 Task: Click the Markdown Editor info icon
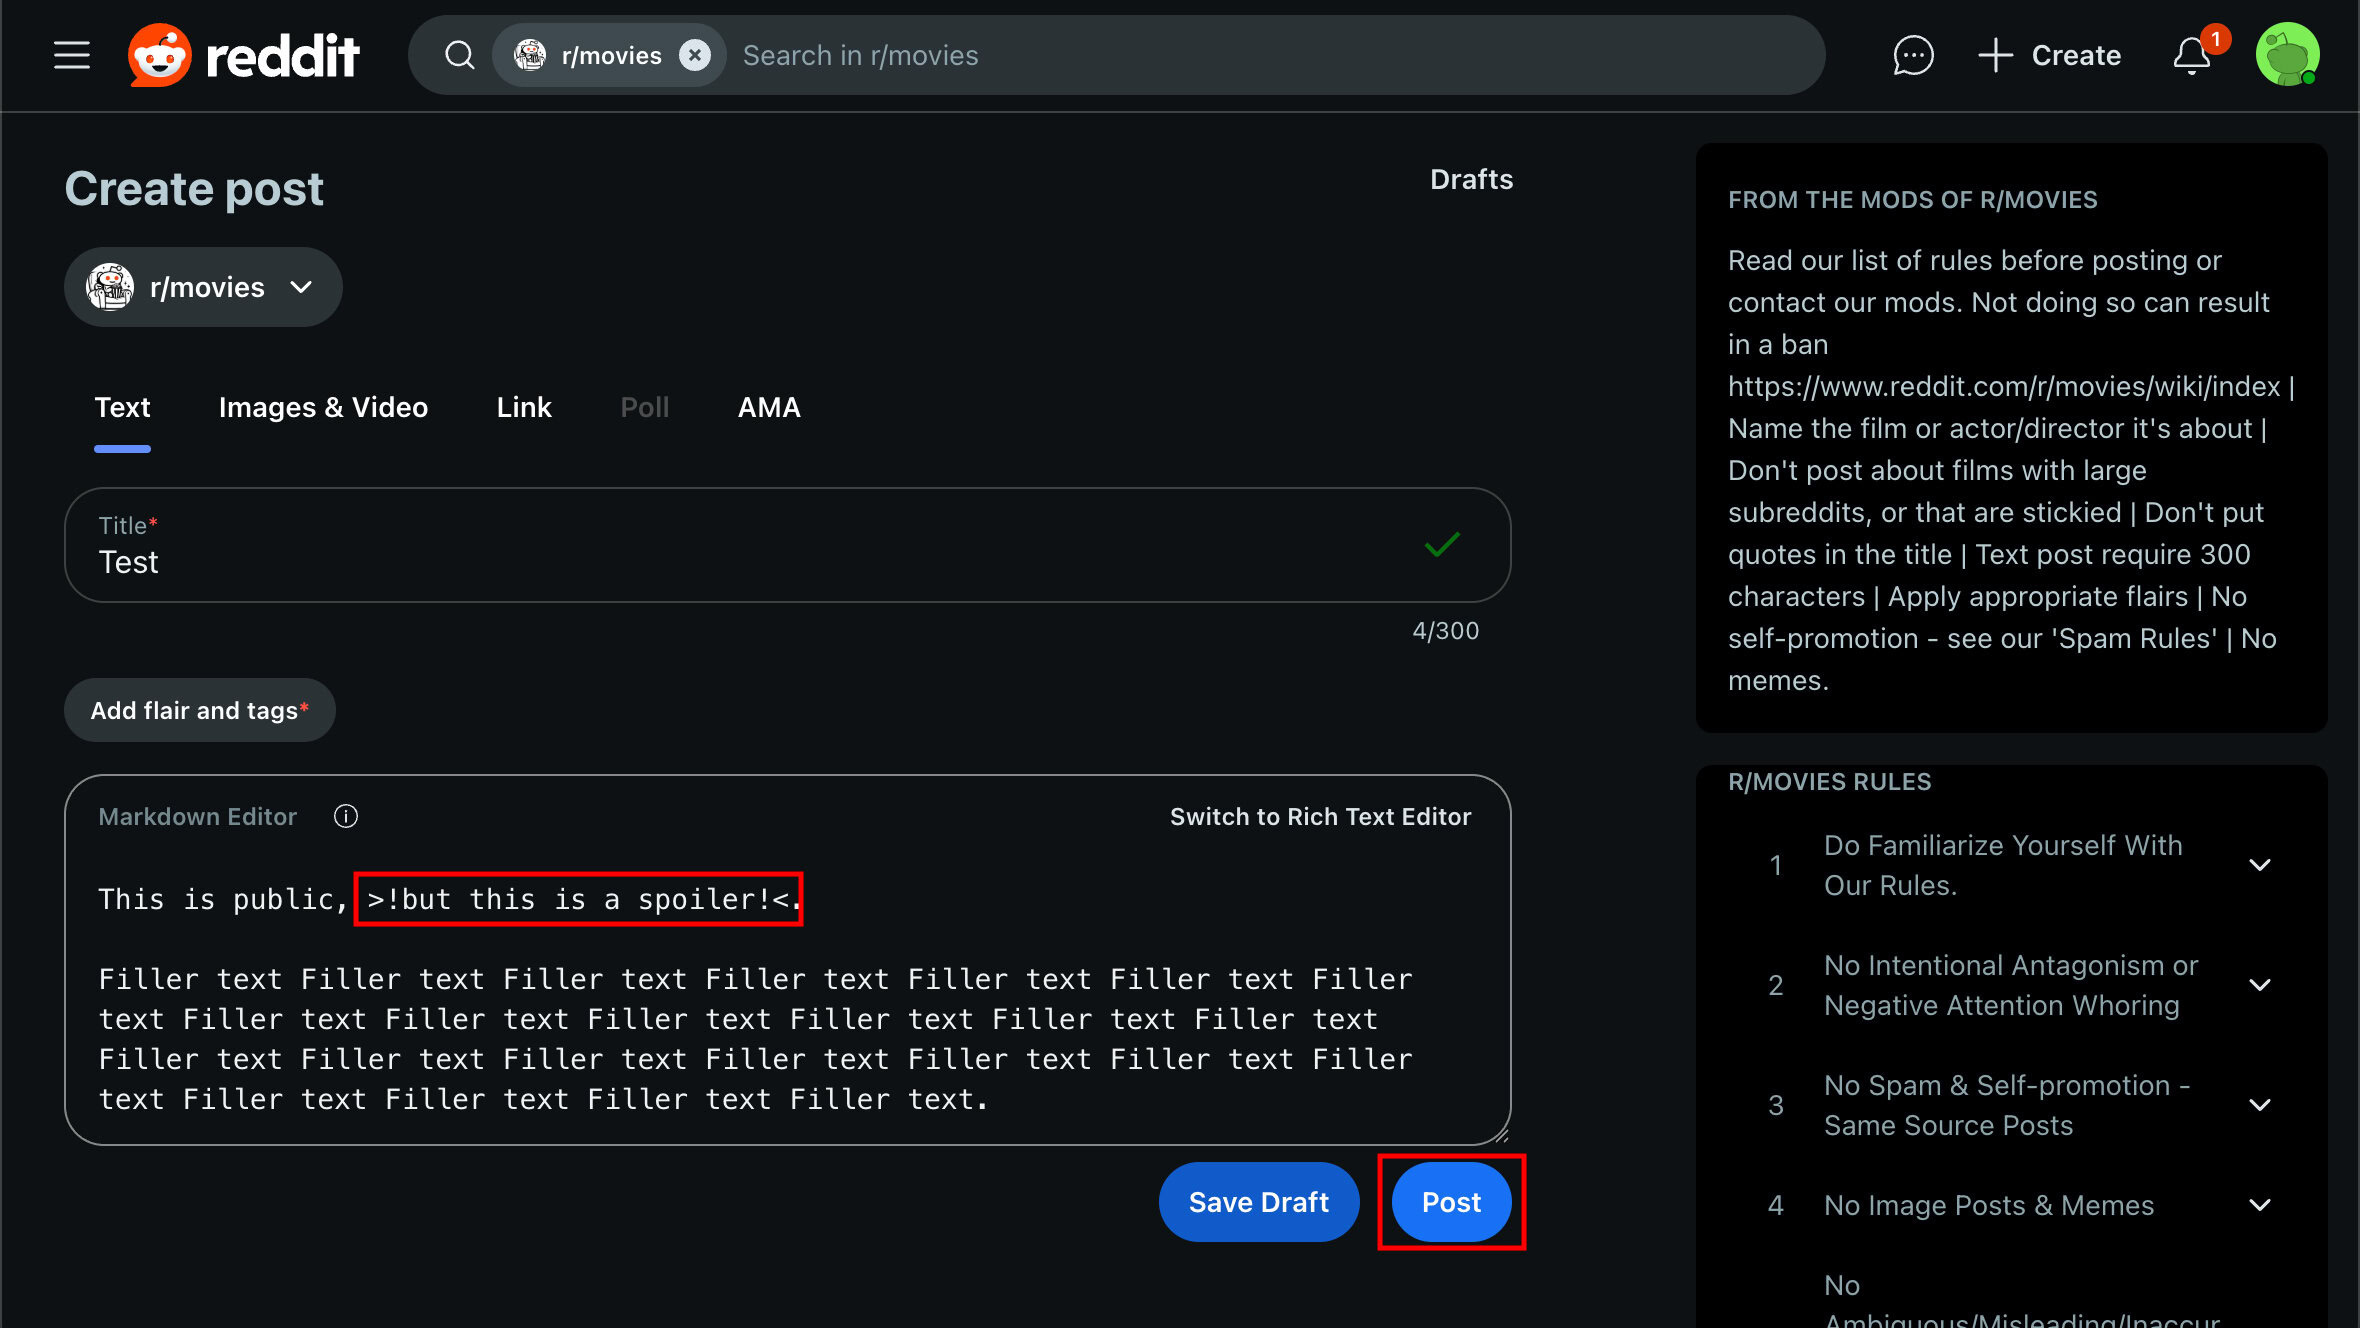point(346,817)
